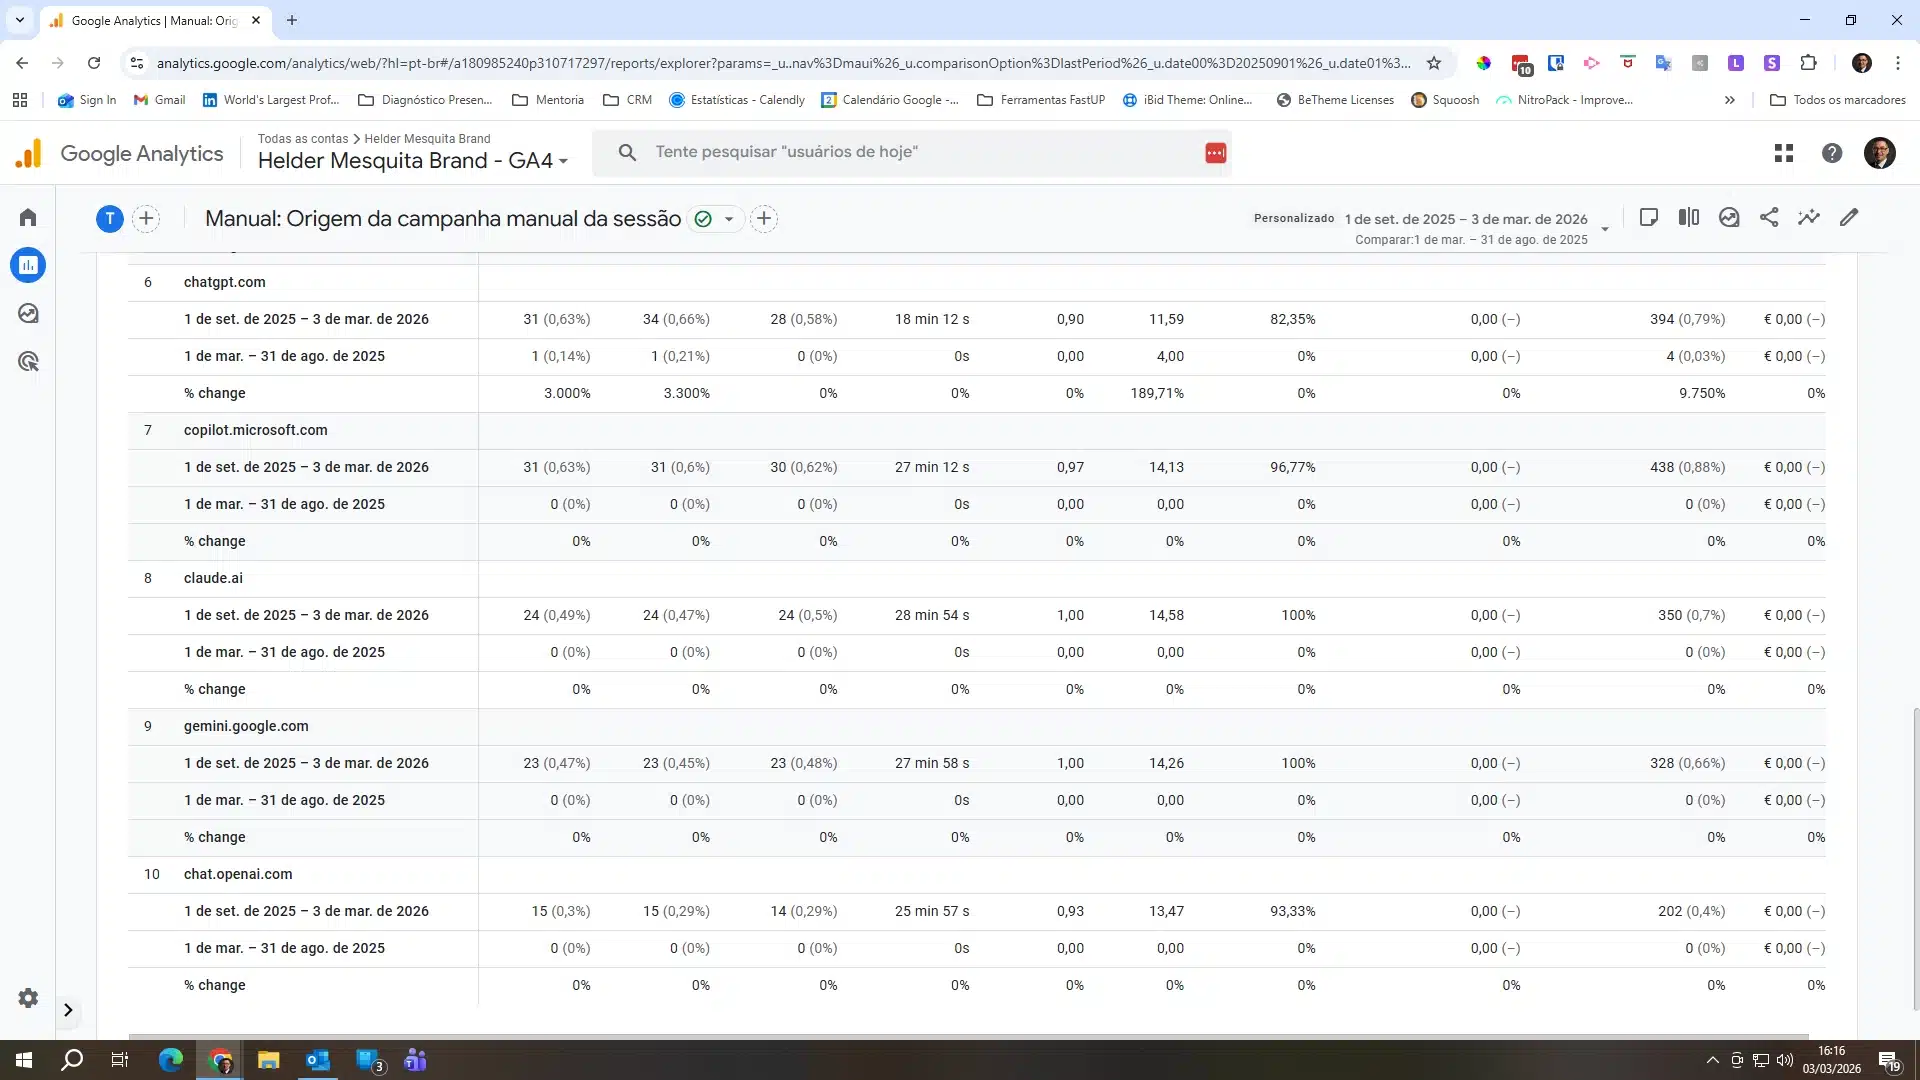The height and width of the screenshot is (1080, 1920).
Task: Open the Google apps grid
Action: point(1784,153)
